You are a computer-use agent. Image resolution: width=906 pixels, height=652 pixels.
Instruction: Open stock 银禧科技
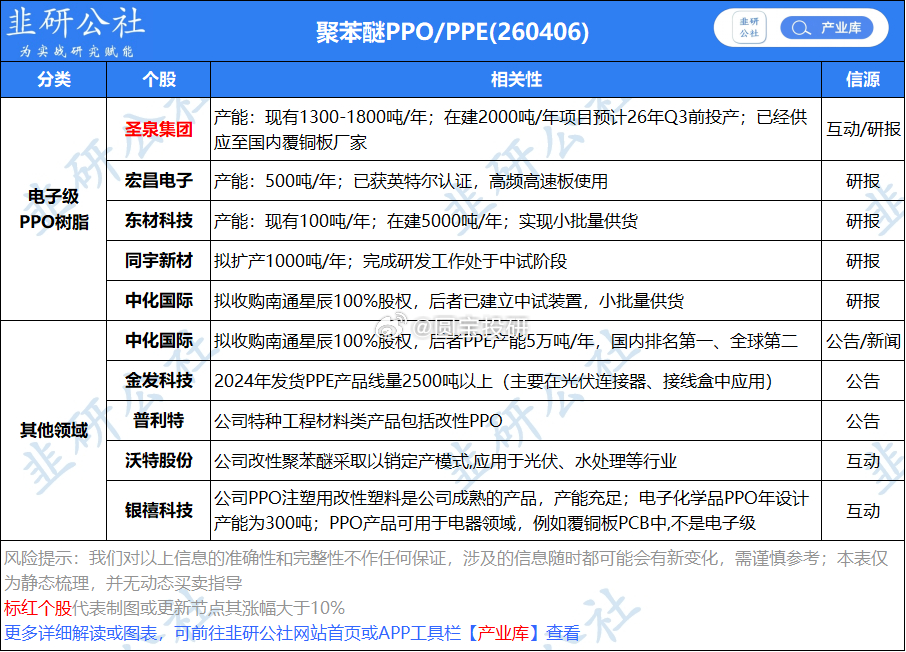pyautogui.click(x=159, y=510)
